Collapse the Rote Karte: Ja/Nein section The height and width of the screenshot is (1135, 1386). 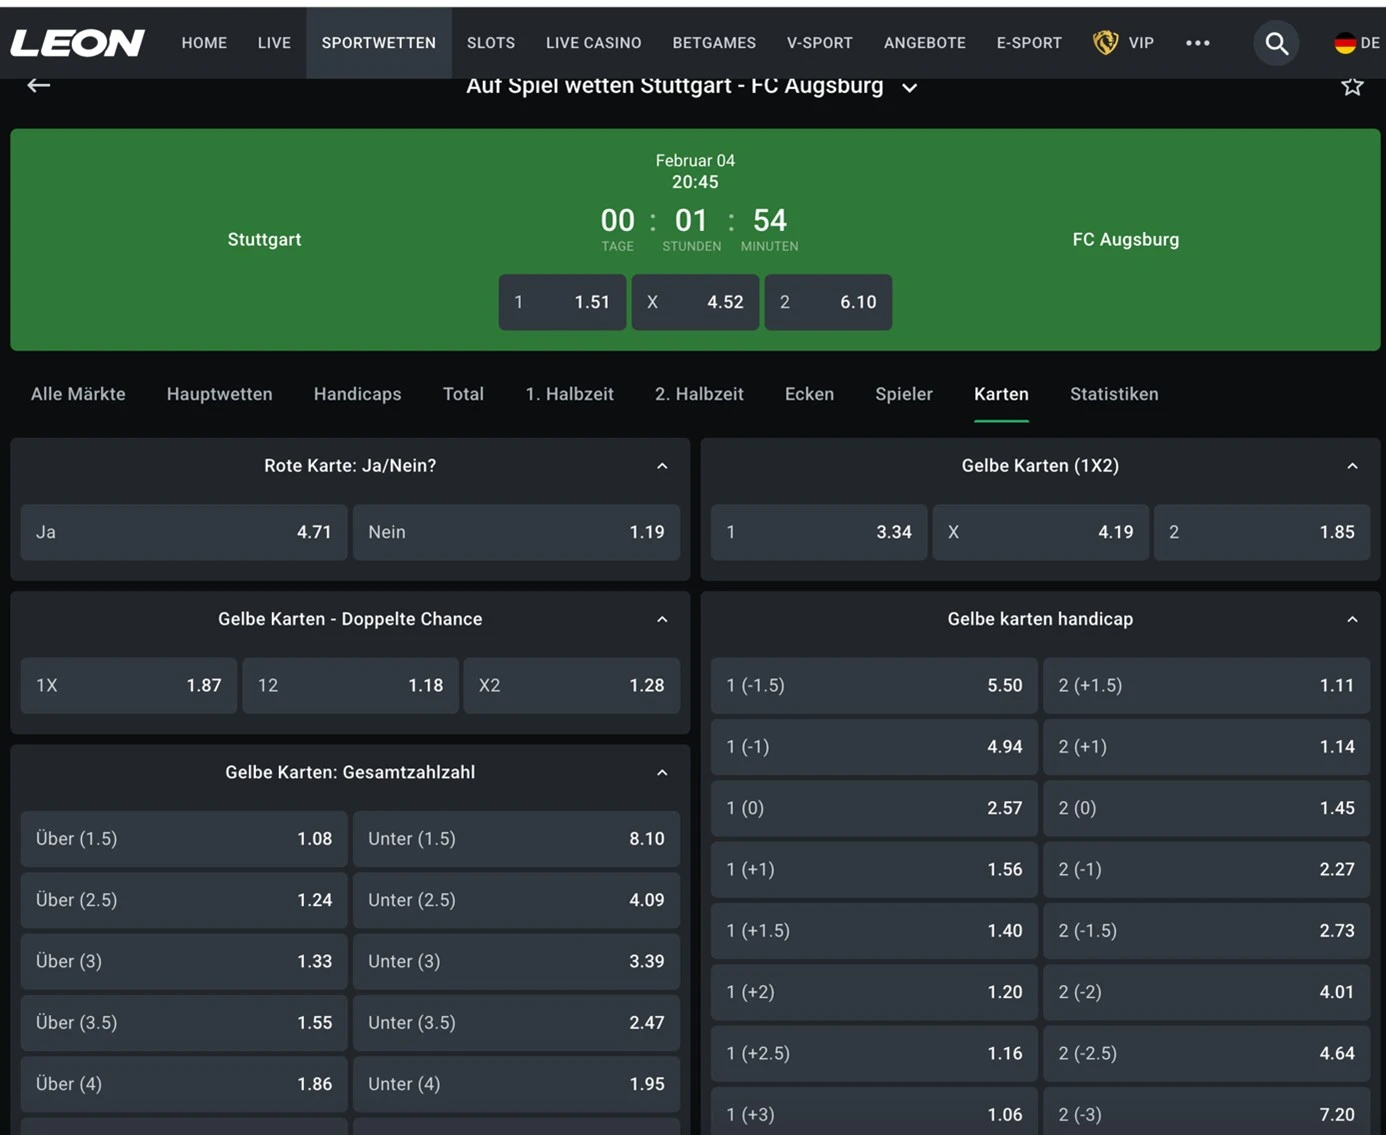[x=662, y=466]
